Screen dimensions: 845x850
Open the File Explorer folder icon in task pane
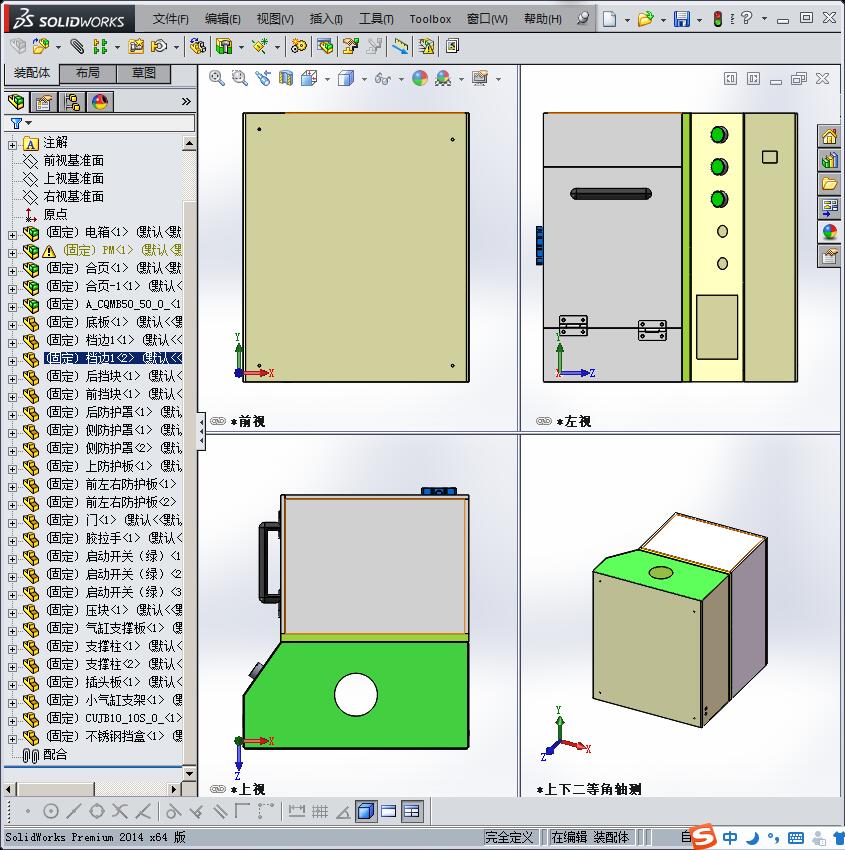tap(829, 184)
